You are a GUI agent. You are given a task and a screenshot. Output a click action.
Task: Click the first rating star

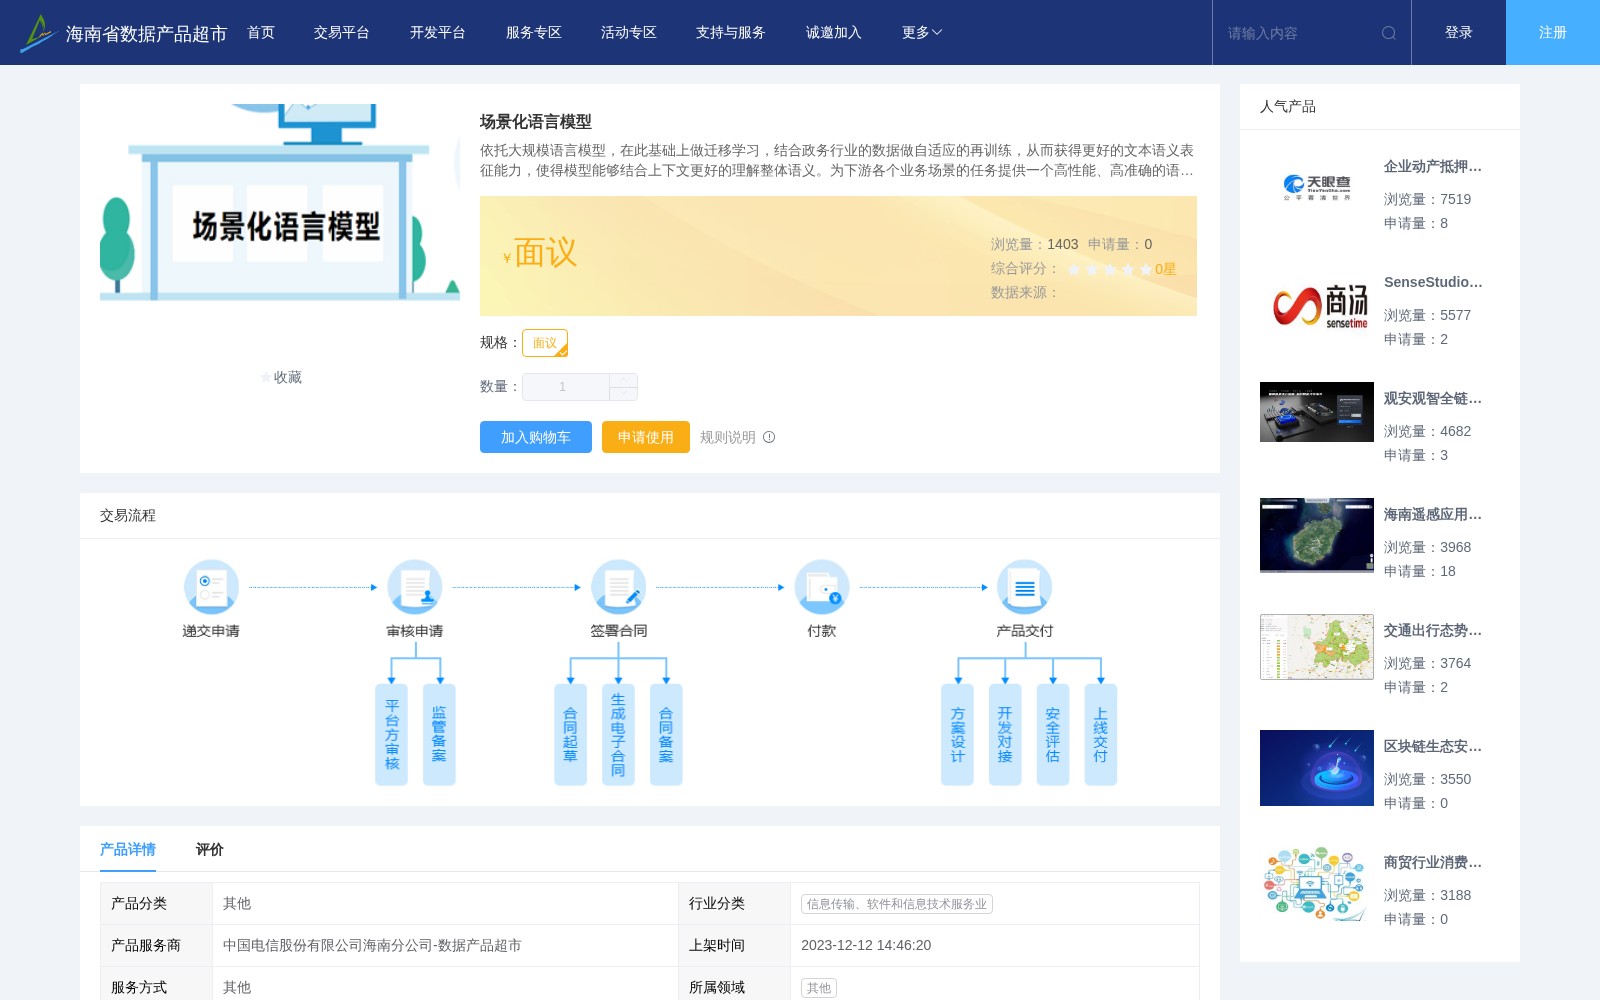1074,269
